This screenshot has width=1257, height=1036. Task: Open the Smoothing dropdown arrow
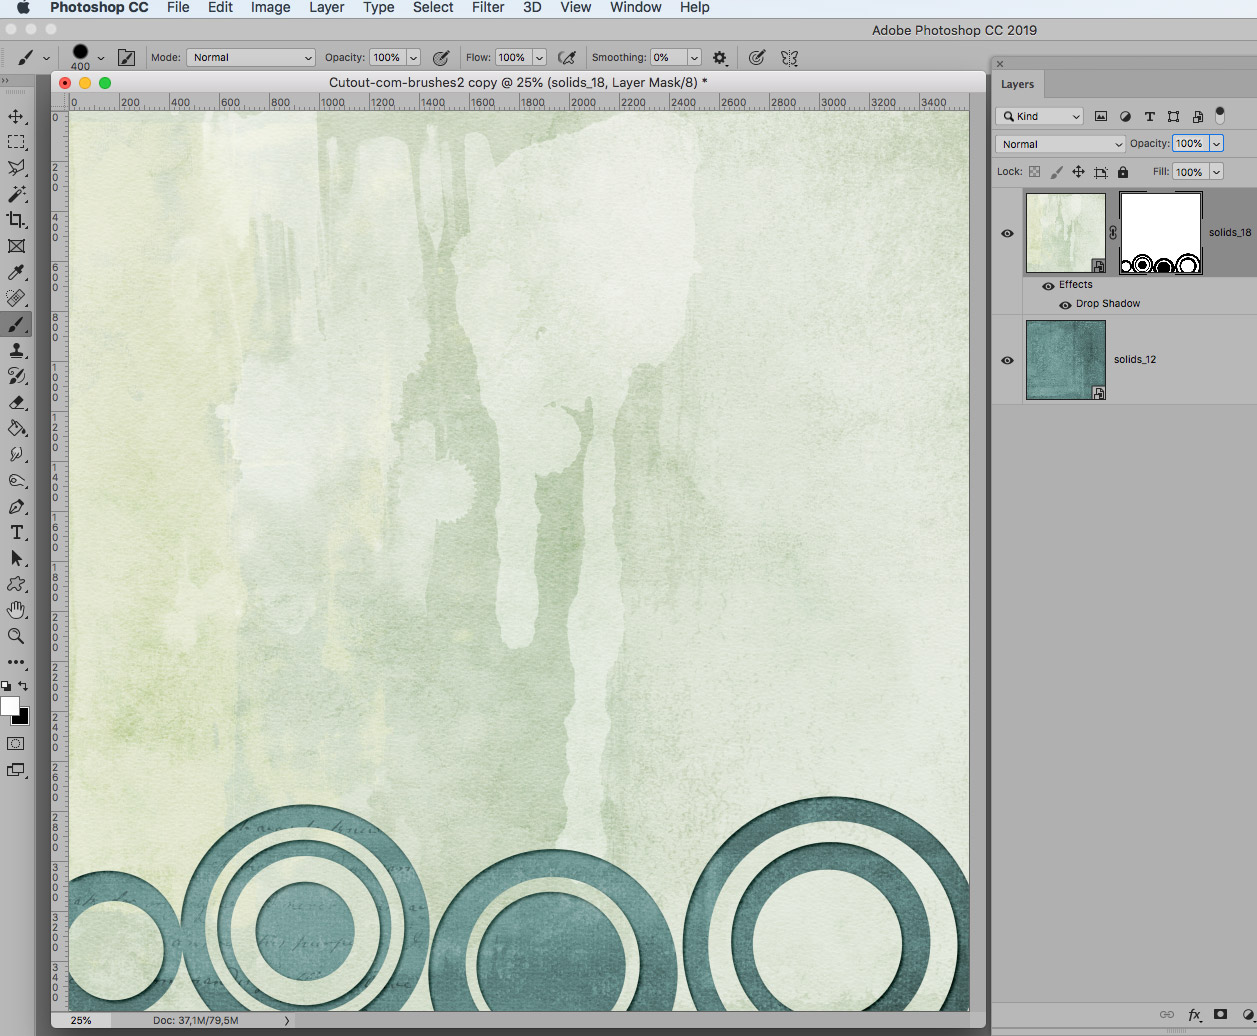coord(694,58)
